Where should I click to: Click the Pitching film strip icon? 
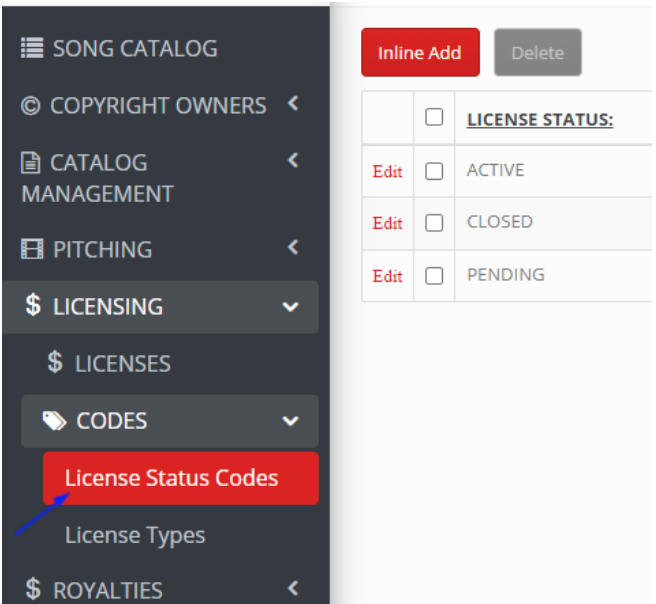click(x=32, y=249)
